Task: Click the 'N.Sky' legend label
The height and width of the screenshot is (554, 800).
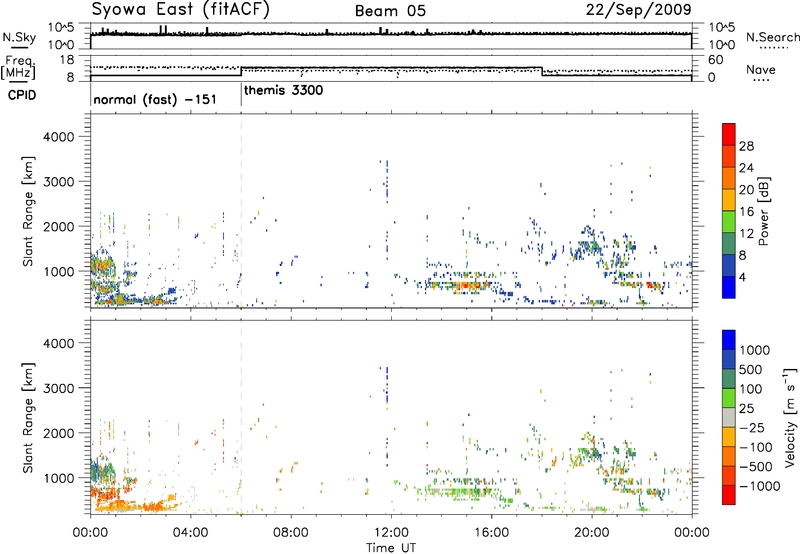Action: [19, 37]
